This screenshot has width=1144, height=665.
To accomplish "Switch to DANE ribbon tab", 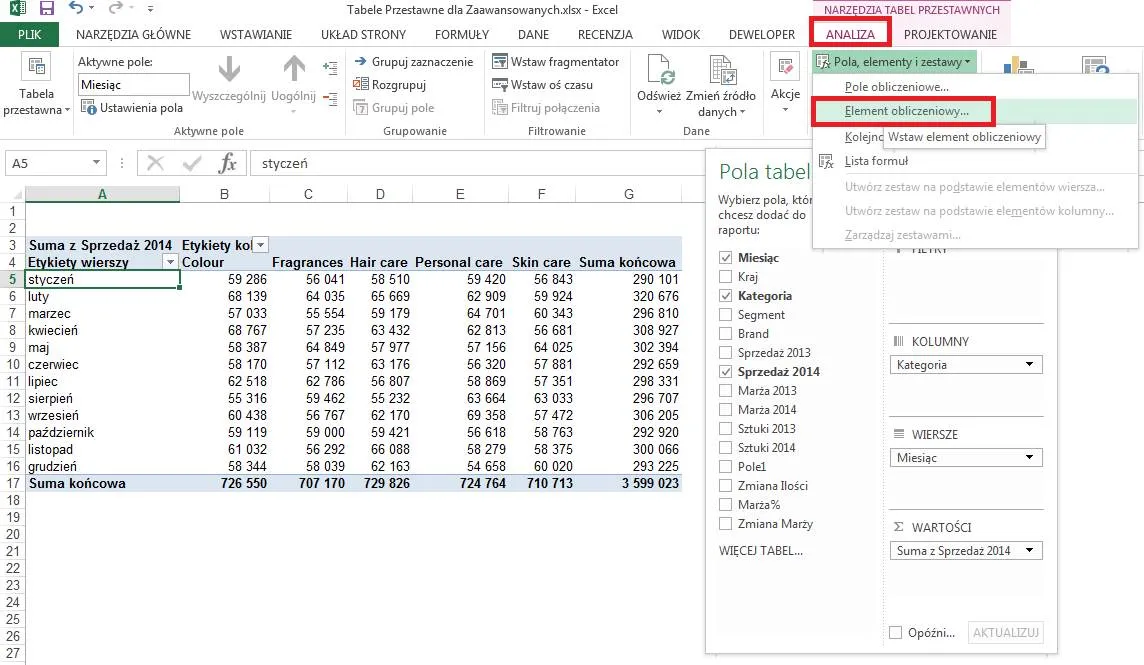I will pos(533,34).
